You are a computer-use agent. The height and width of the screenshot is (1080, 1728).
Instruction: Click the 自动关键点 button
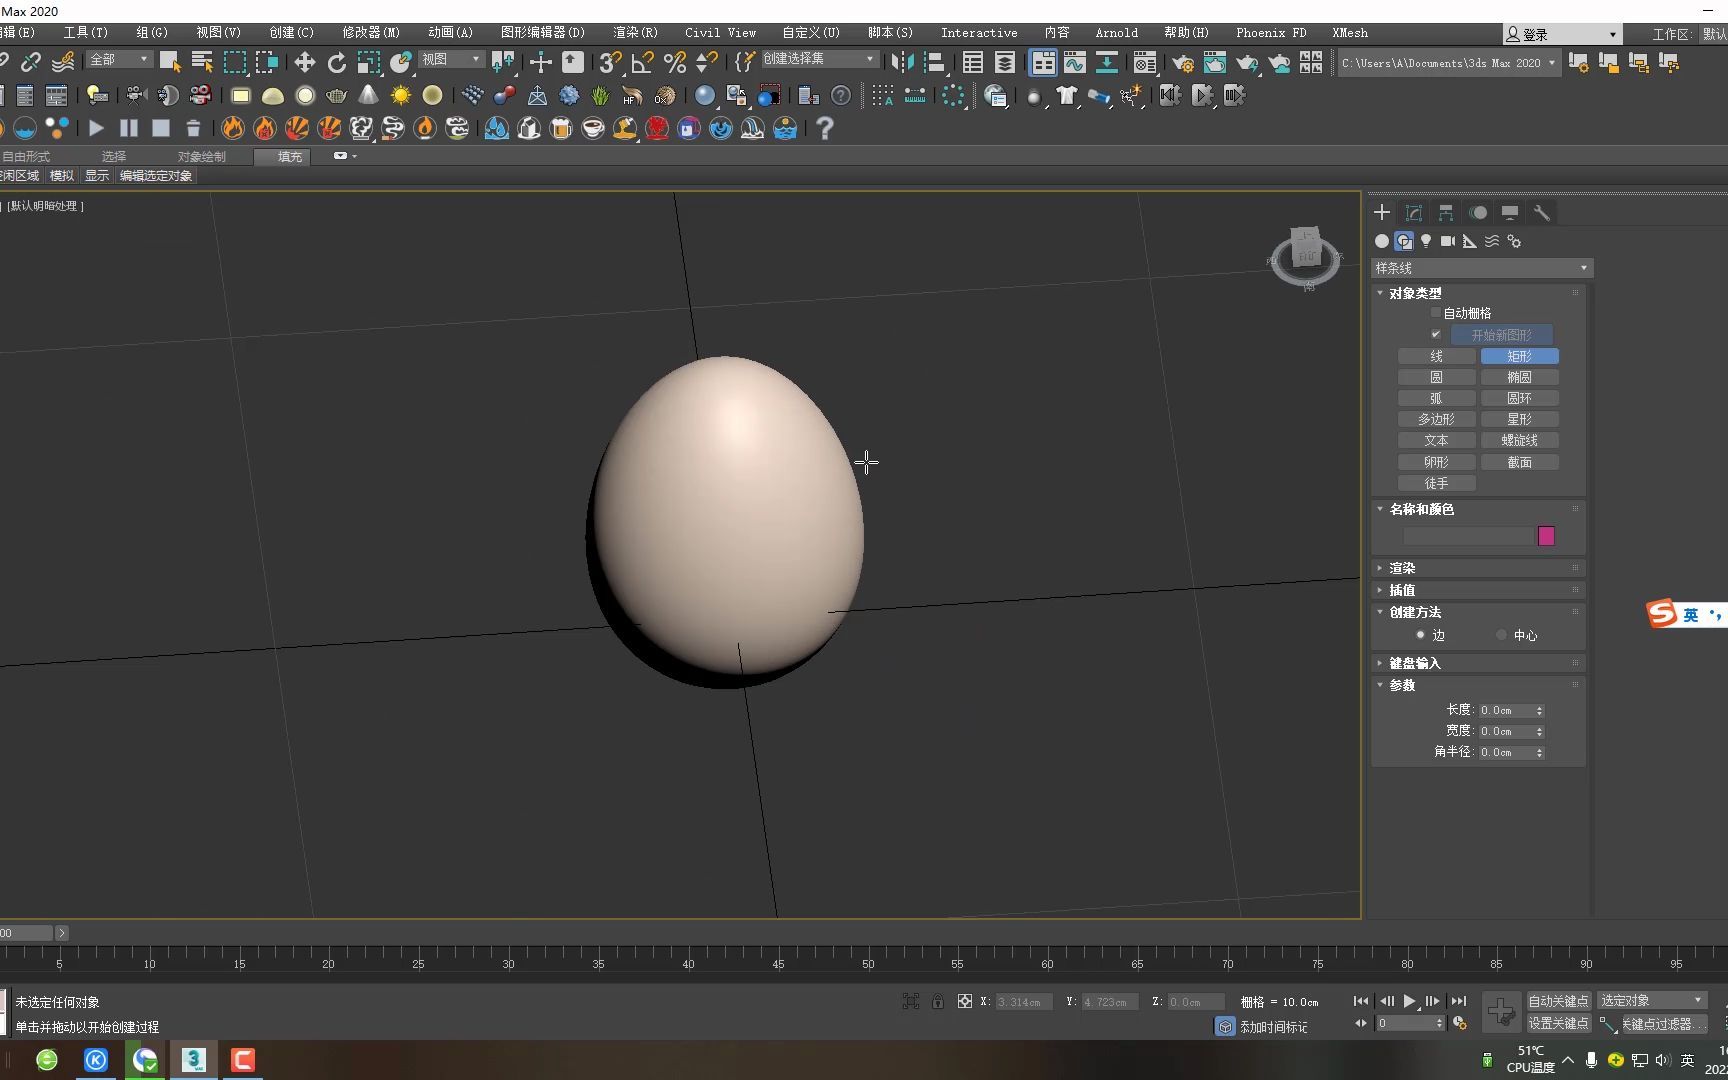[1558, 1001]
